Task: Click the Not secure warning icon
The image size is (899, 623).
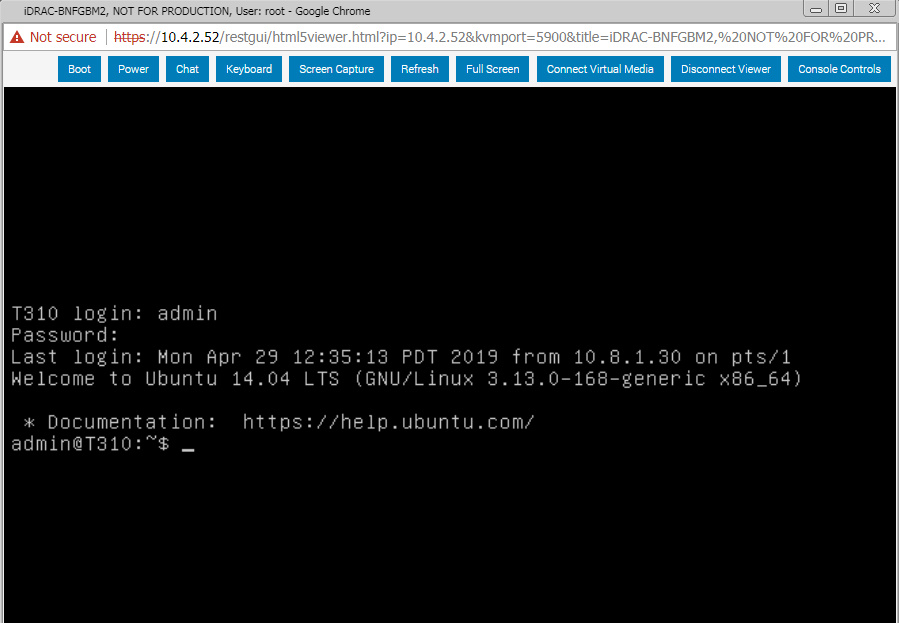Action: [x=17, y=37]
